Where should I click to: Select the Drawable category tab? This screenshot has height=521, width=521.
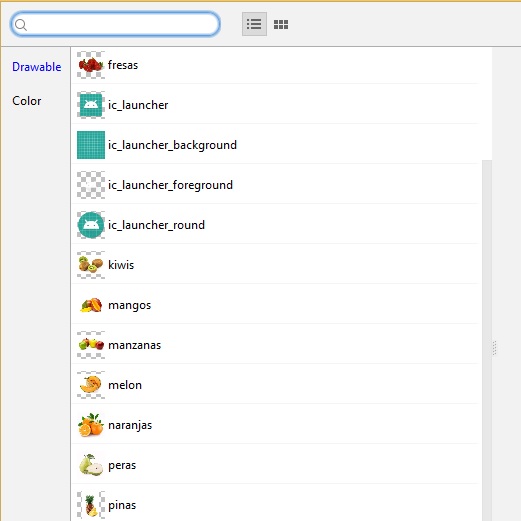tap(37, 67)
